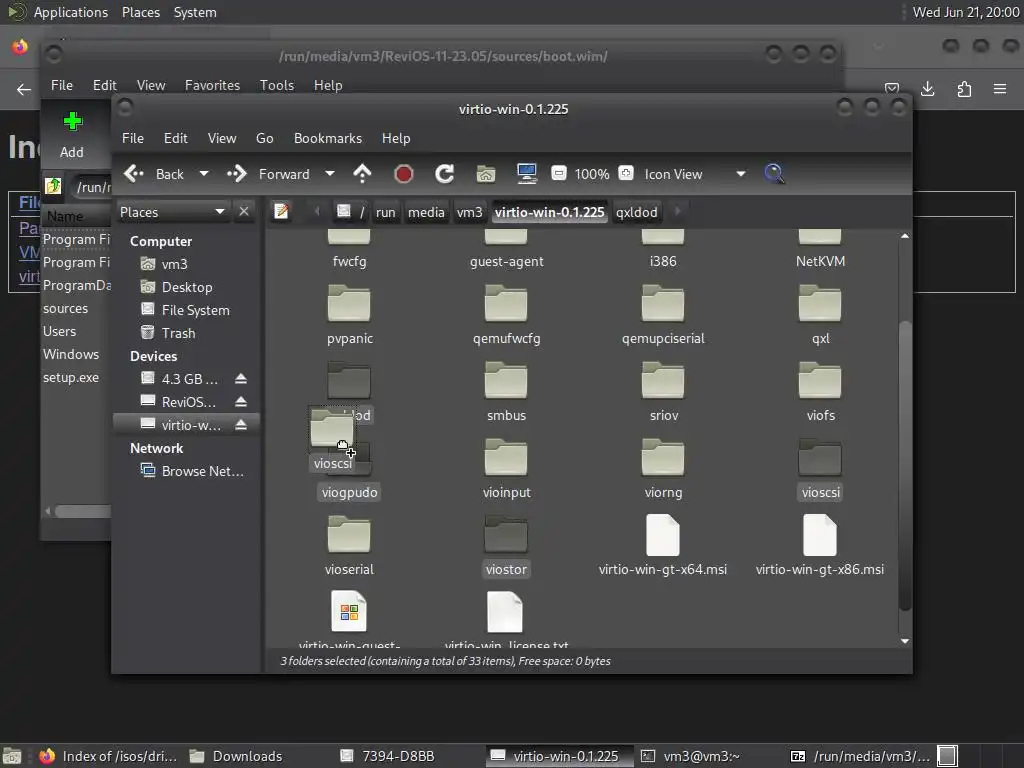Go to the vm3 path segment
Viewport: 1024px width, 768px height.
coord(469,212)
